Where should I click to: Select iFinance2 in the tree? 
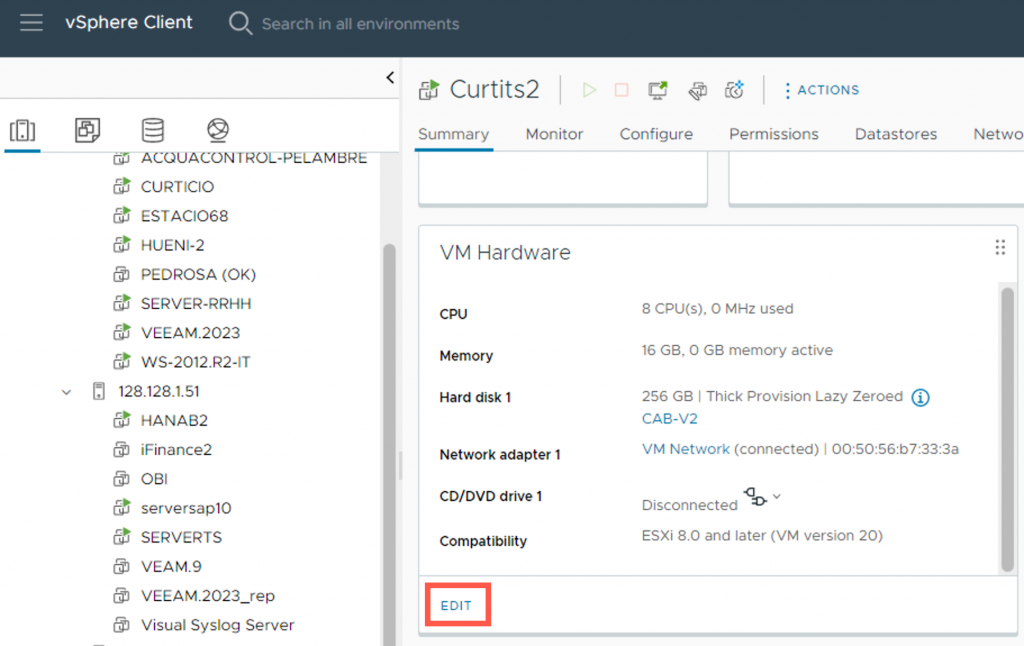point(176,450)
